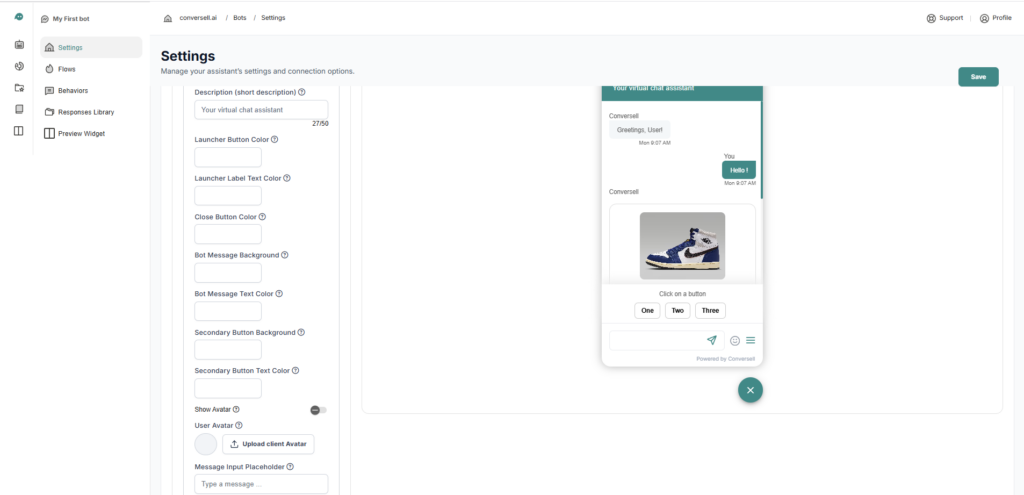Image resolution: width=1024 pixels, height=495 pixels.
Task: Click the send message paper plane icon
Action: (712, 340)
